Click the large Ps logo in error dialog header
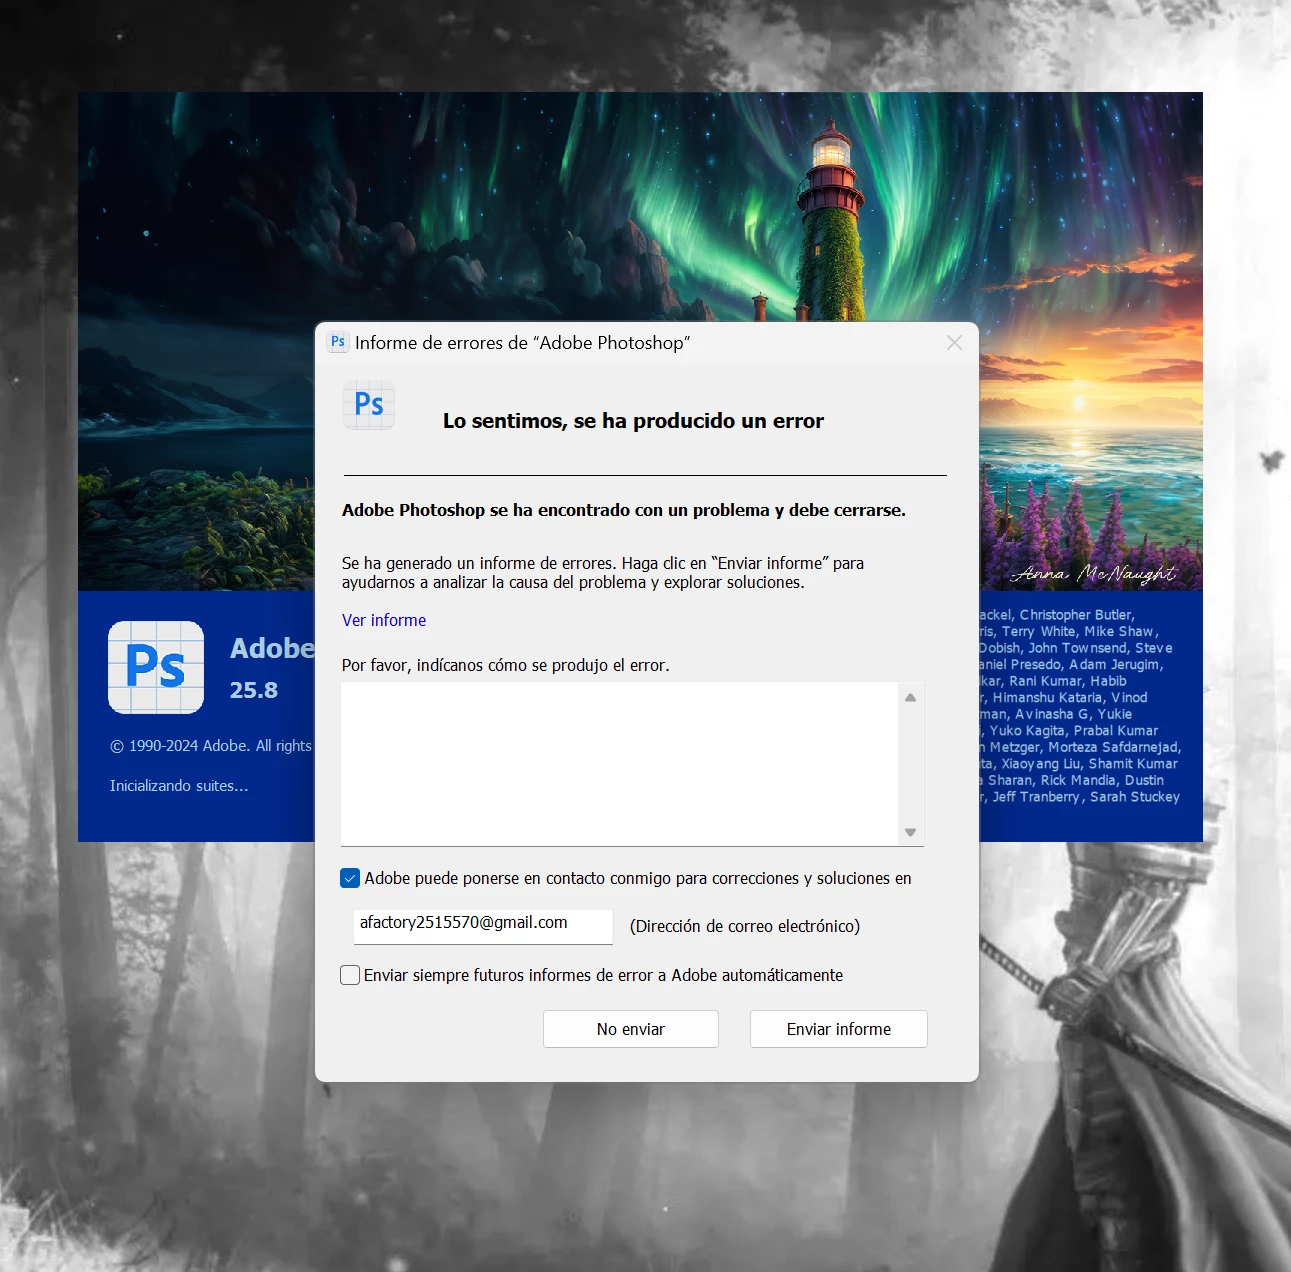Viewport: 1291px width, 1272px height. tap(369, 405)
